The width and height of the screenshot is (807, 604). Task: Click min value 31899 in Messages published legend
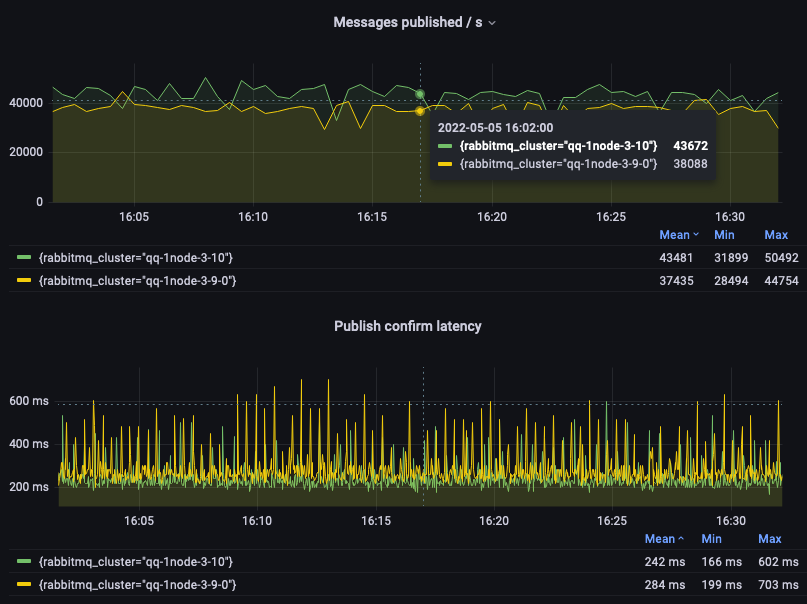[x=731, y=258]
